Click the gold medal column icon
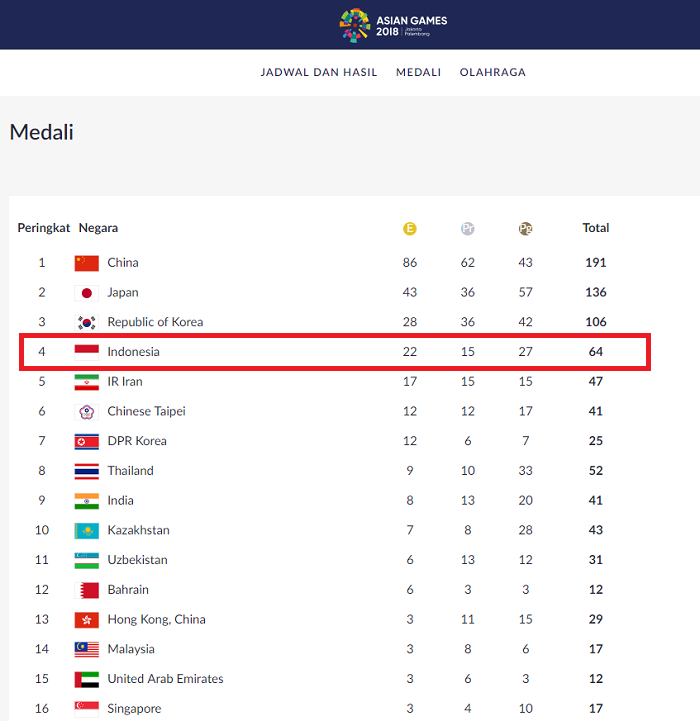The height and width of the screenshot is (721, 700). click(410, 229)
